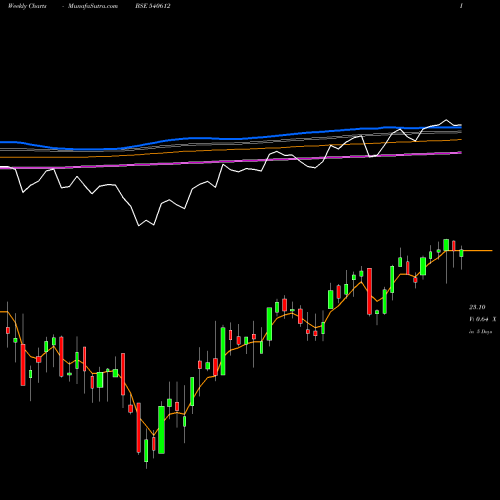
Task: Click the 'Weekly Charts' title text
Action: pyautogui.click(x=27, y=6)
